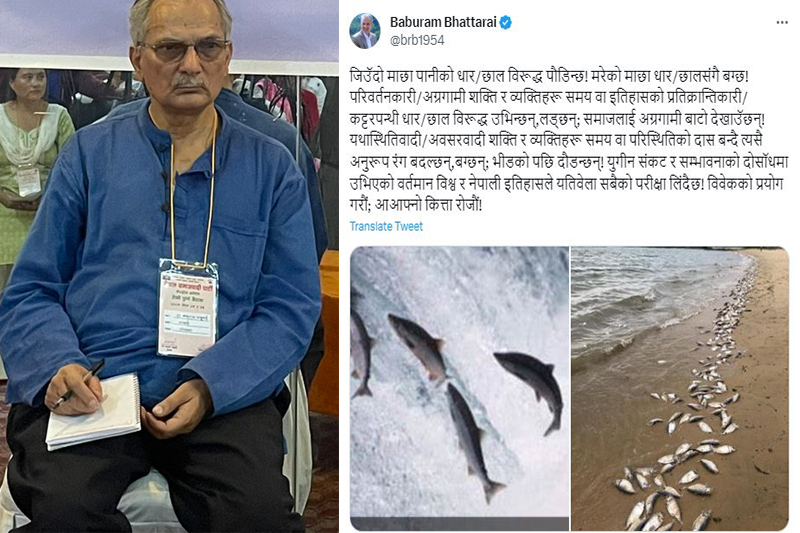Screen dimensions: 800x533
Task: Click the Translate Tweet link
Action: tap(386, 226)
